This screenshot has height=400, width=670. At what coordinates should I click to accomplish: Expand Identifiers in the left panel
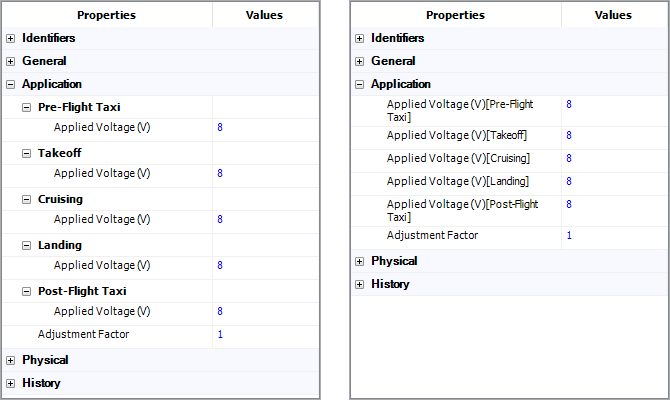tap(11, 38)
